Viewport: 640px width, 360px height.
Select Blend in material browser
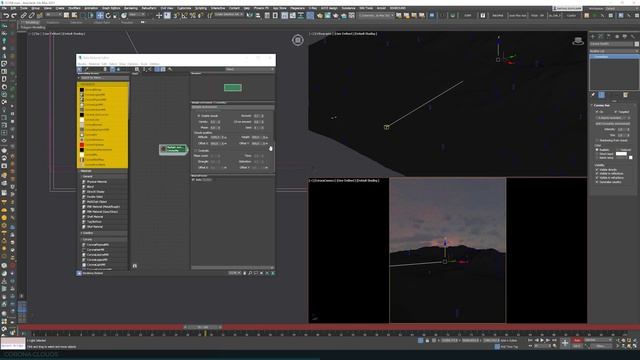(x=91, y=187)
